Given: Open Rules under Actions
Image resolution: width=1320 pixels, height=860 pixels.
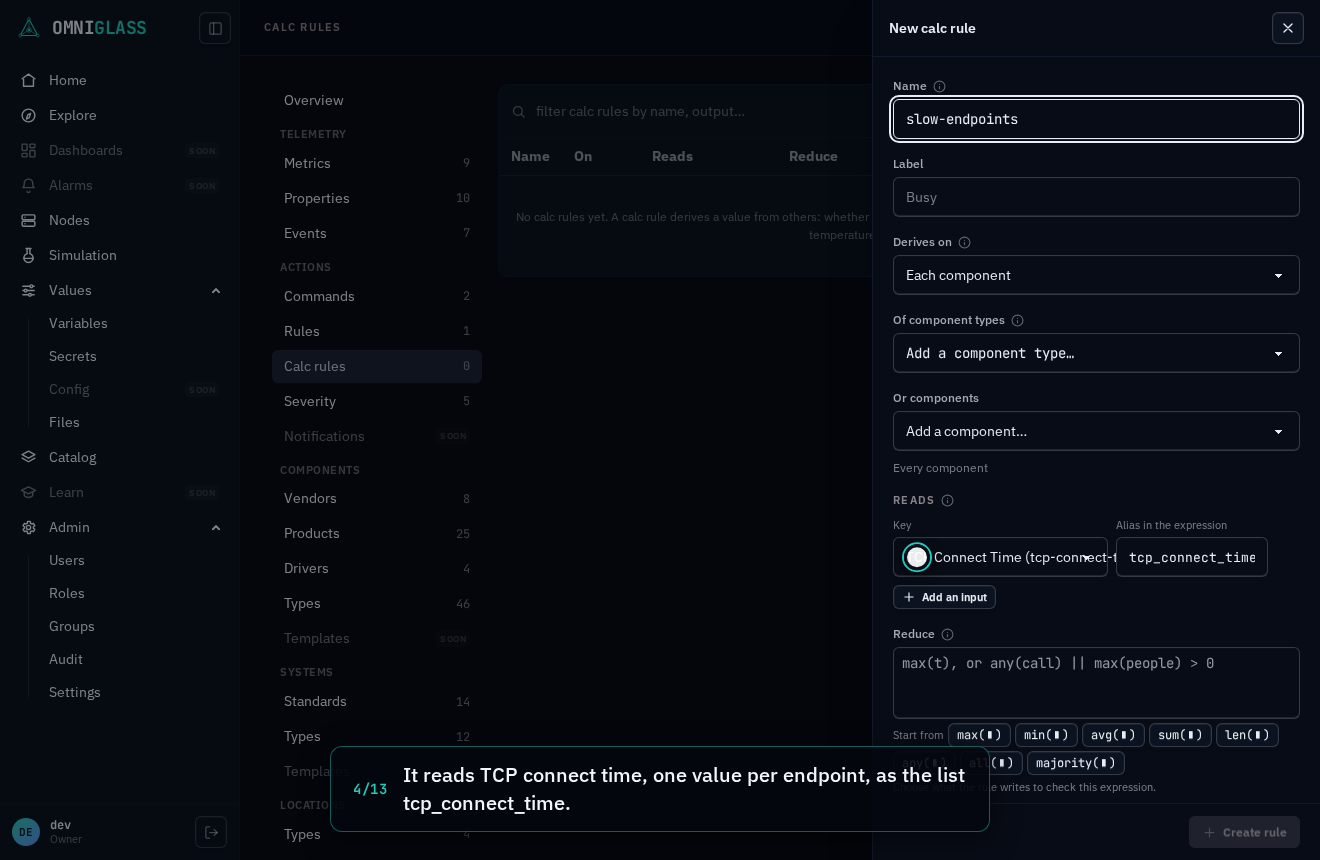Looking at the screenshot, I should point(376,331).
